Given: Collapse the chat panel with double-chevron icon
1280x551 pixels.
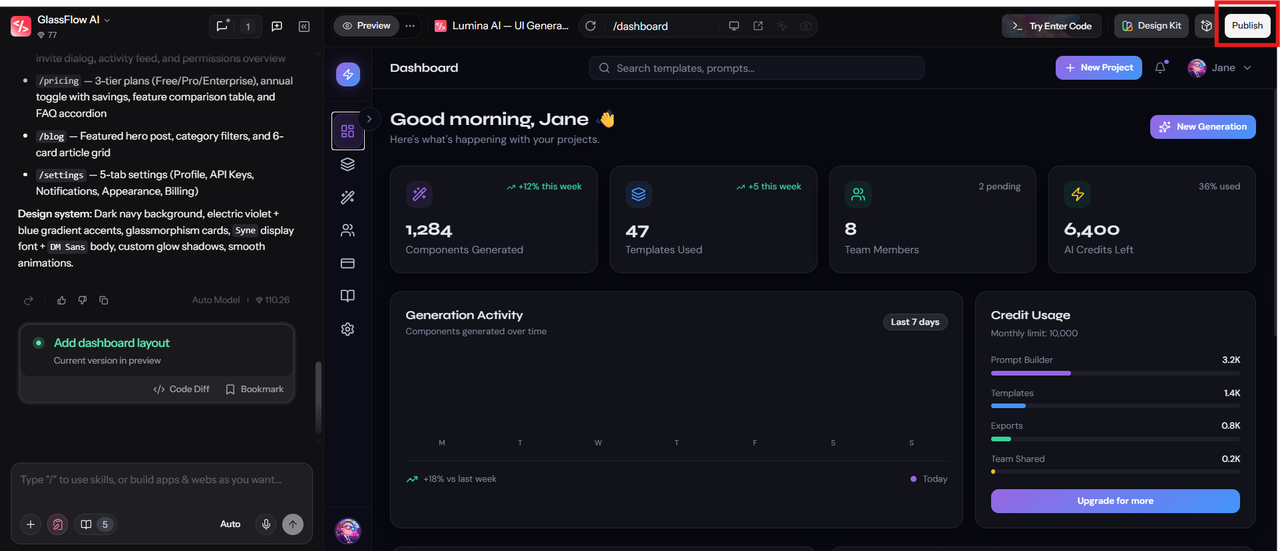Looking at the screenshot, I should pos(304,26).
